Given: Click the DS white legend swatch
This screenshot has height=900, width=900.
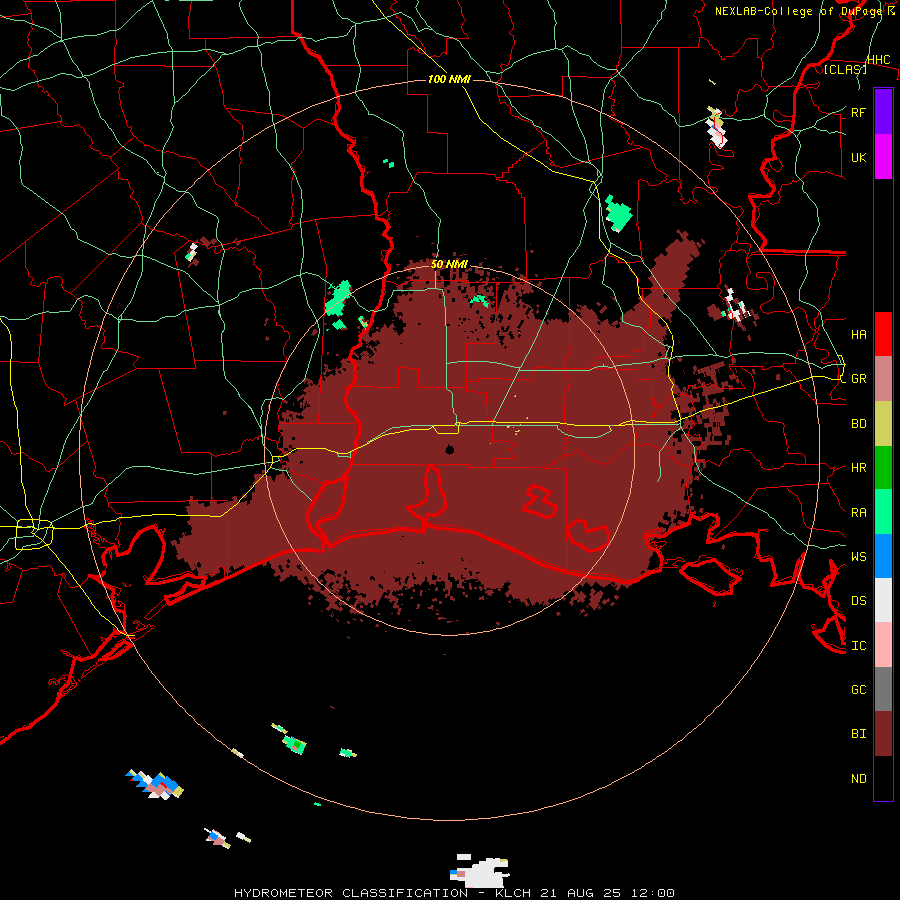Looking at the screenshot, I should tap(883, 600).
